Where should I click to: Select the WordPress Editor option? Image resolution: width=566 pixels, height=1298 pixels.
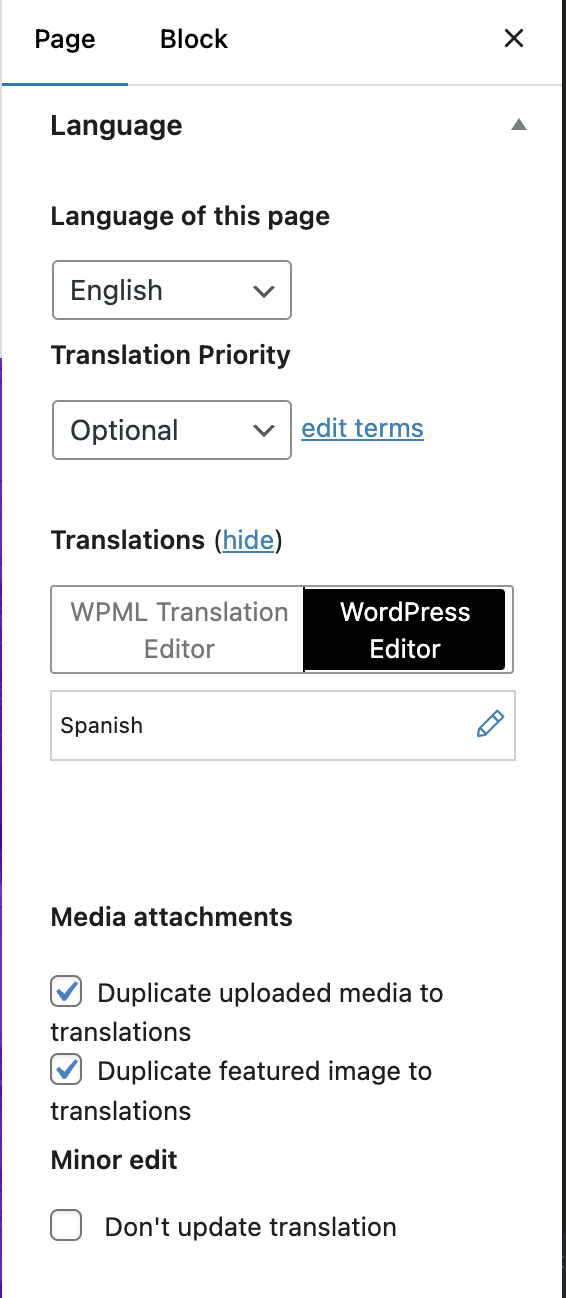(405, 630)
